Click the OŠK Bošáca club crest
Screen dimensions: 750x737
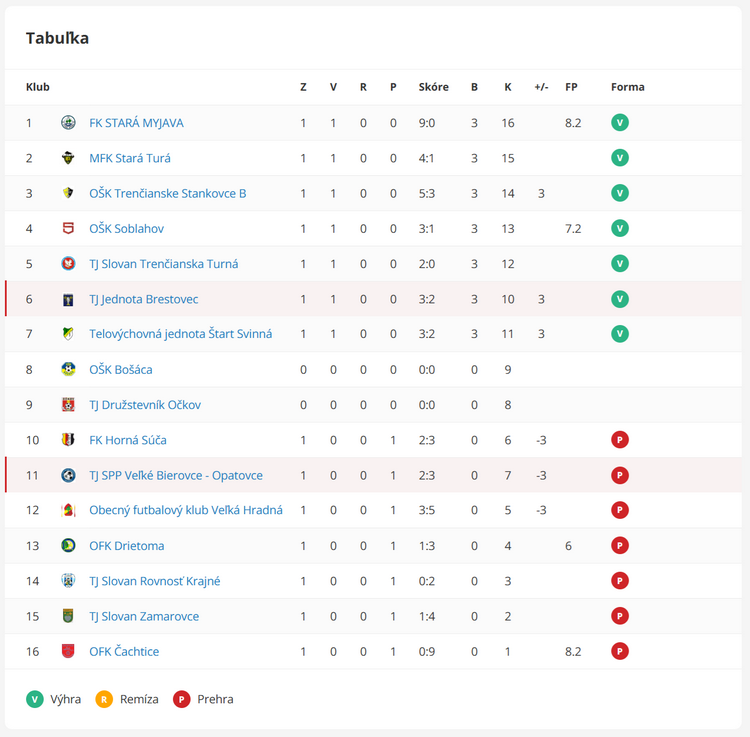68,370
